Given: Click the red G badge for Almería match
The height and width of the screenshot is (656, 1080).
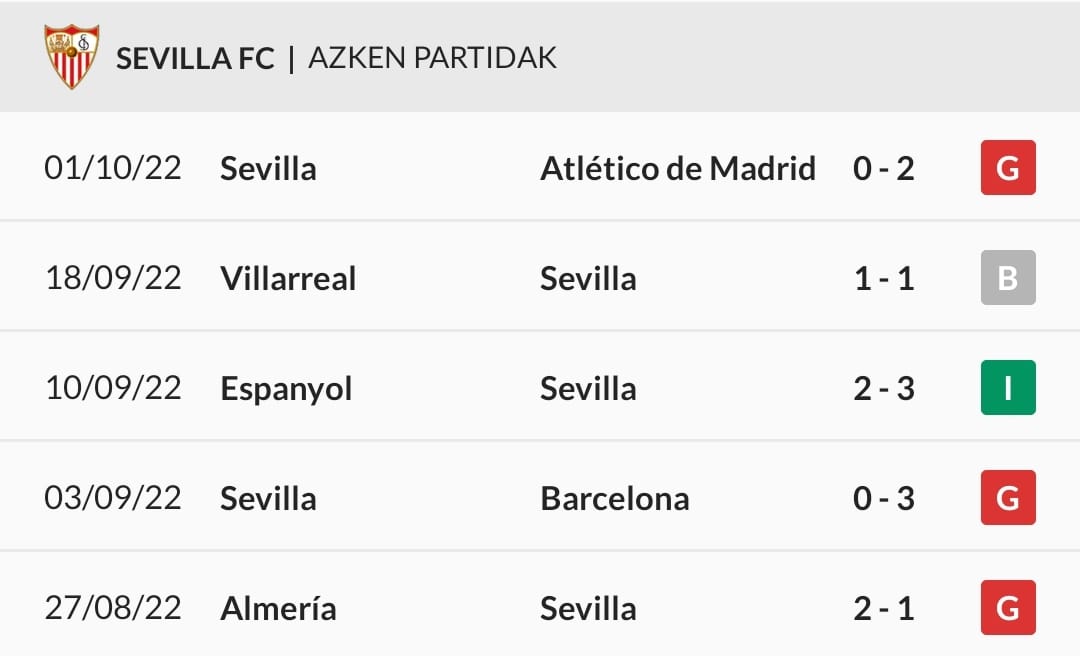Looking at the screenshot, I should coord(1008,608).
